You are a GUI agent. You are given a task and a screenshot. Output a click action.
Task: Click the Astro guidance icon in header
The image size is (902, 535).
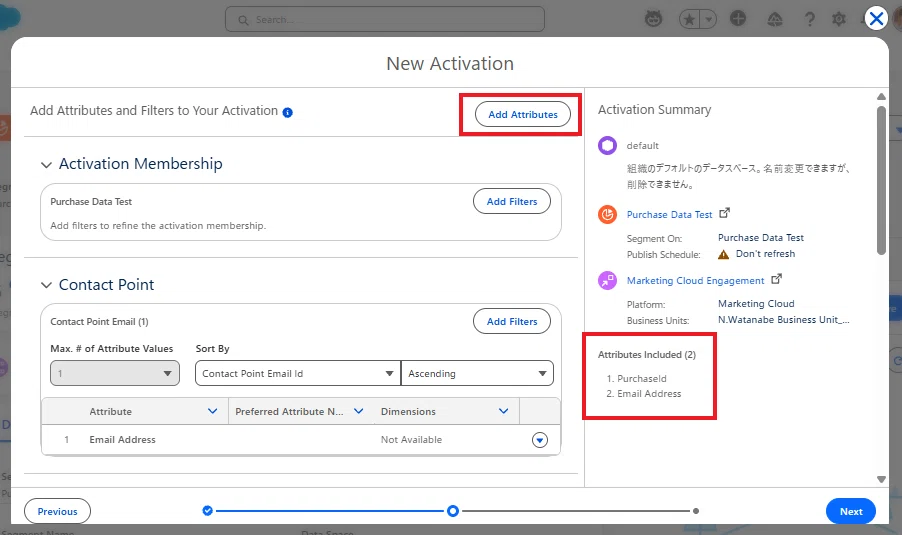(653, 19)
